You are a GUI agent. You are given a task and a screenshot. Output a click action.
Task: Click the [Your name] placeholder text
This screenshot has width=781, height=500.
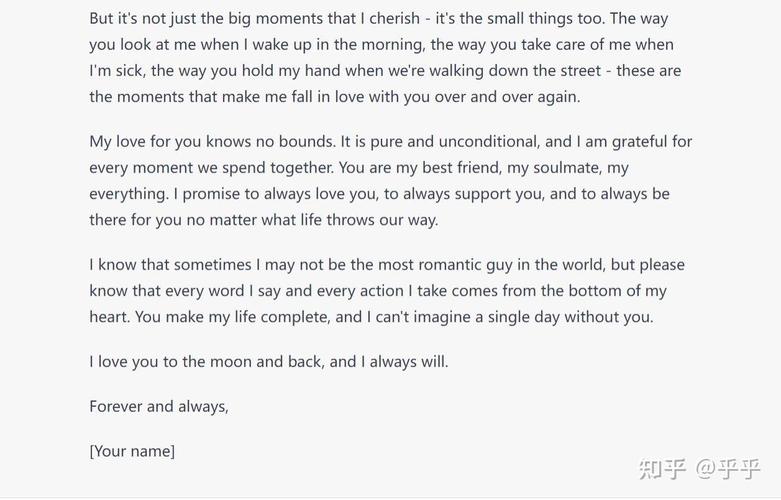132,450
